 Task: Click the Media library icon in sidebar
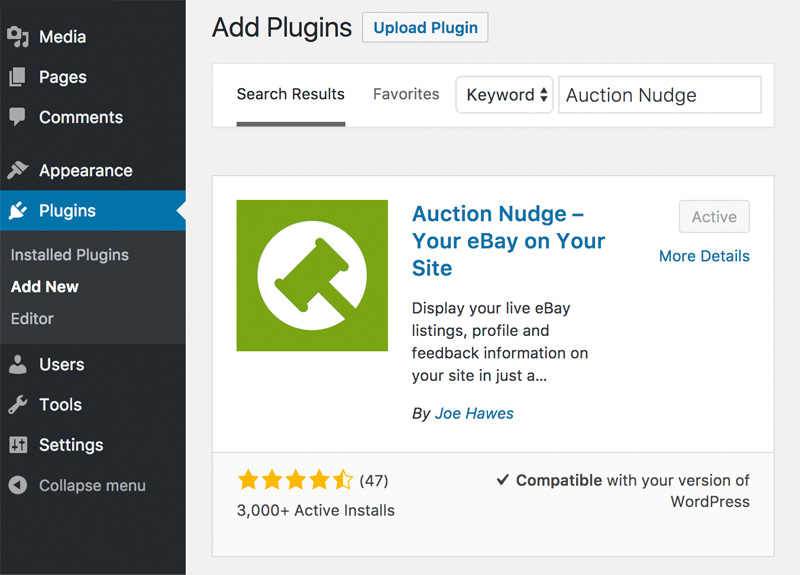click(18, 37)
